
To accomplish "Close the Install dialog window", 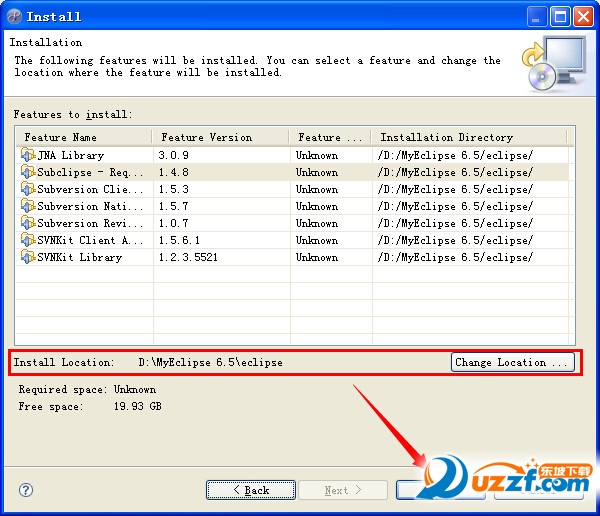I will 584,16.
